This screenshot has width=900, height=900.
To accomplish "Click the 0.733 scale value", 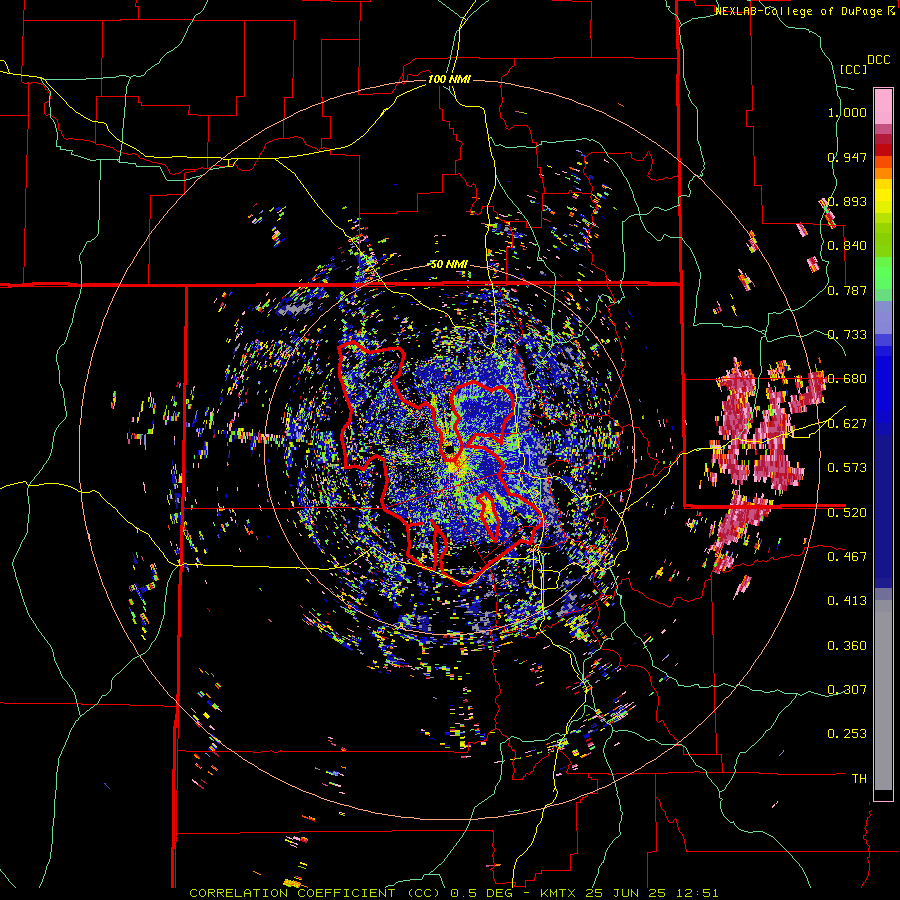I will click(847, 335).
